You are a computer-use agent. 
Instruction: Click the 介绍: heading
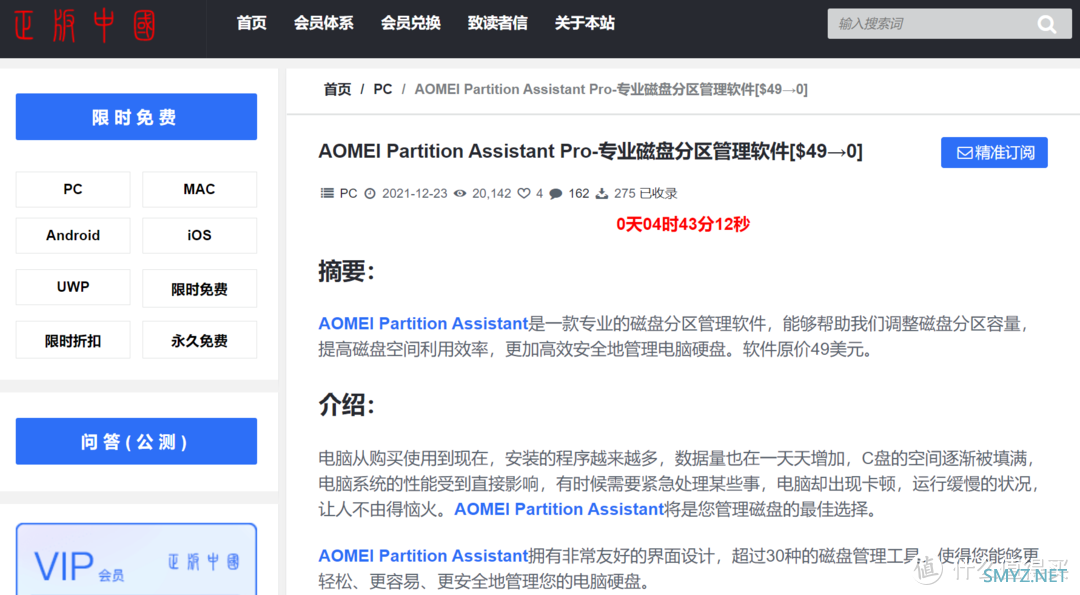click(346, 405)
